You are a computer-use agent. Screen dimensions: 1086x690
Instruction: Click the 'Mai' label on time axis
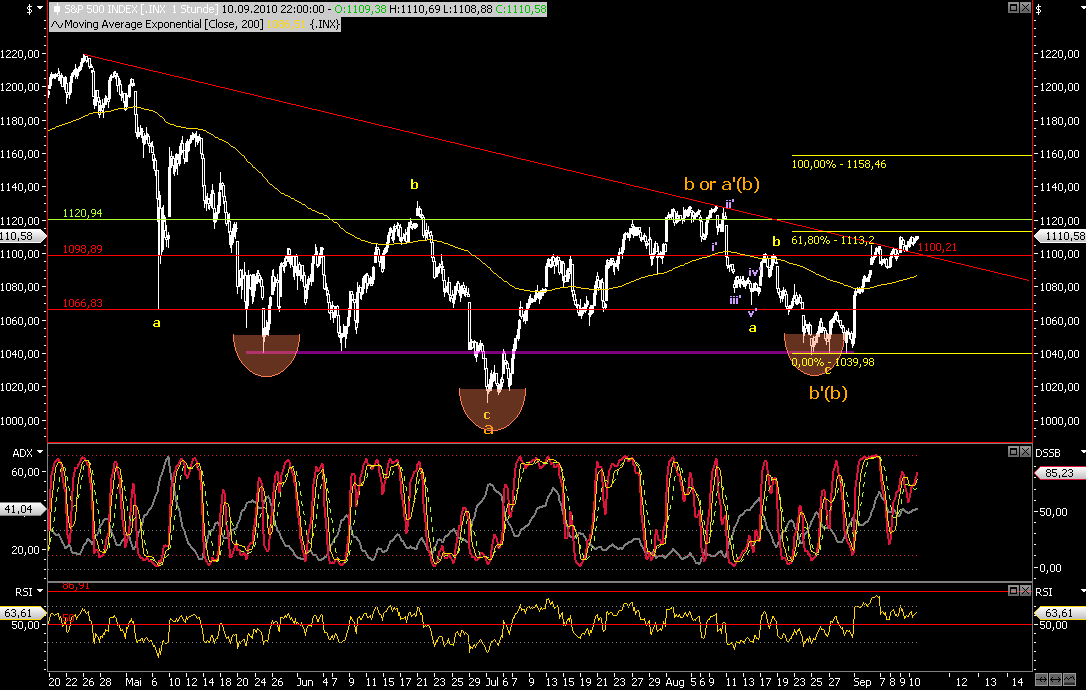pyautogui.click(x=133, y=682)
